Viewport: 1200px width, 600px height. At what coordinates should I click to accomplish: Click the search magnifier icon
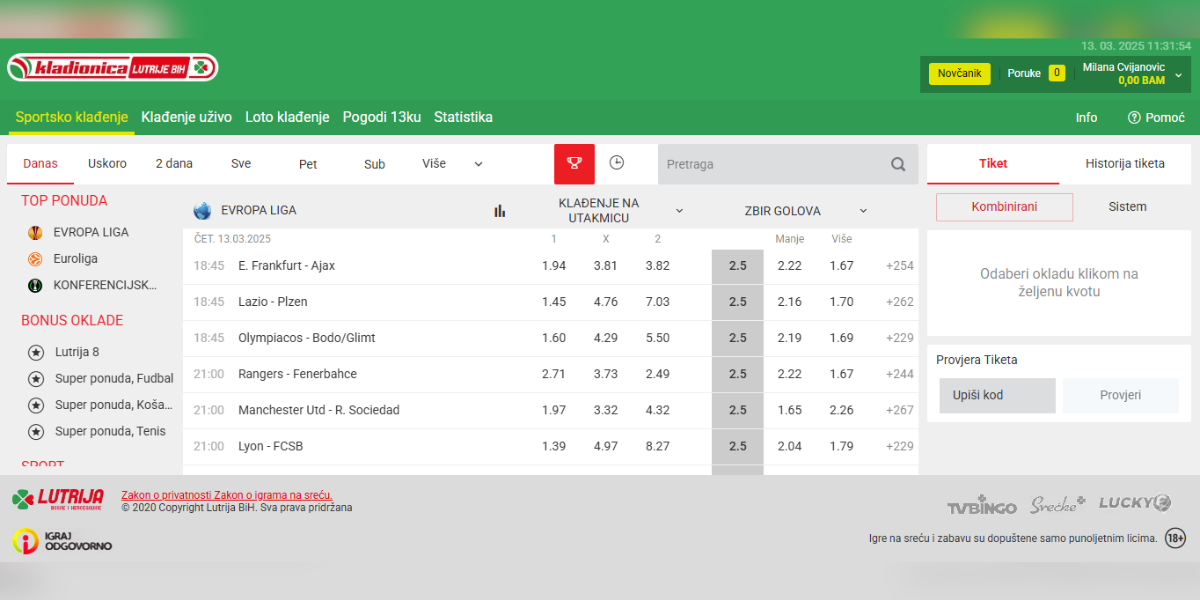(x=898, y=164)
